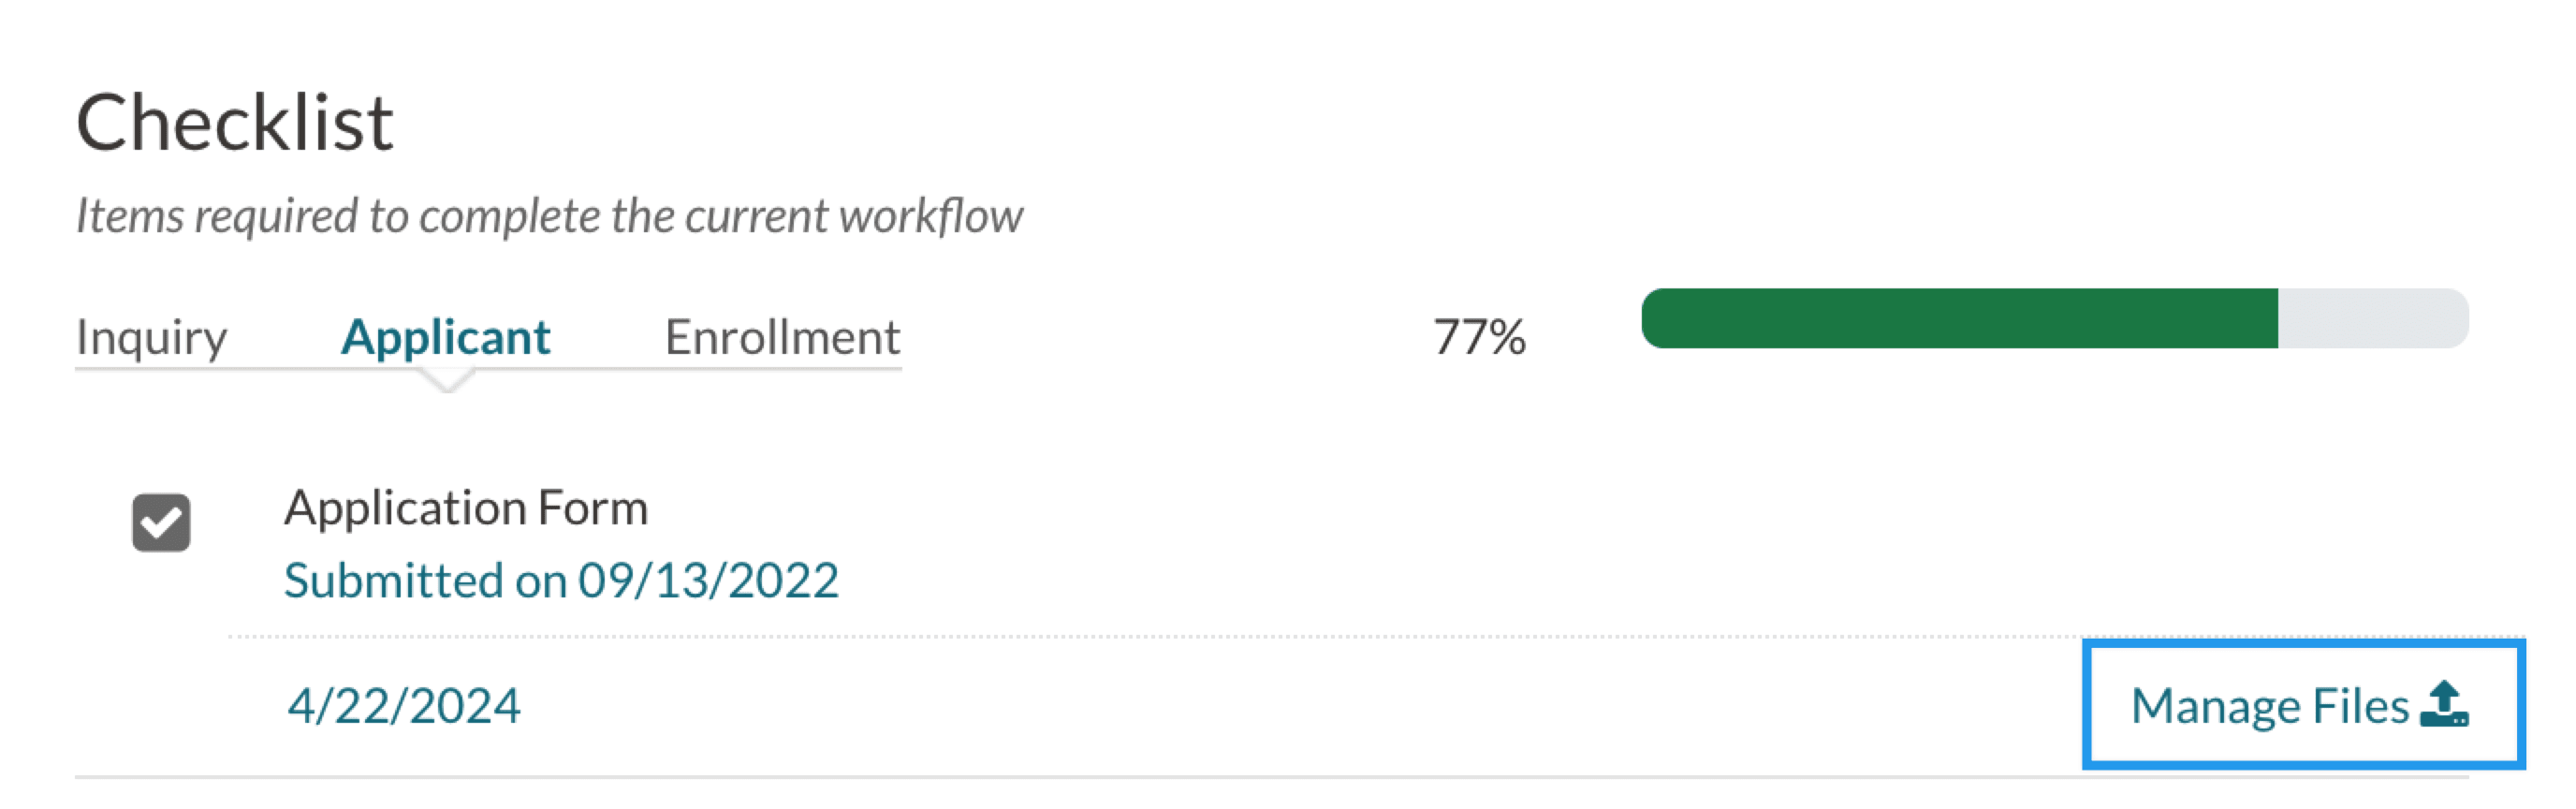This screenshot has height=809, width=2576.
Task: Click the 77% completion label
Action: click(x=1479, y=337)
